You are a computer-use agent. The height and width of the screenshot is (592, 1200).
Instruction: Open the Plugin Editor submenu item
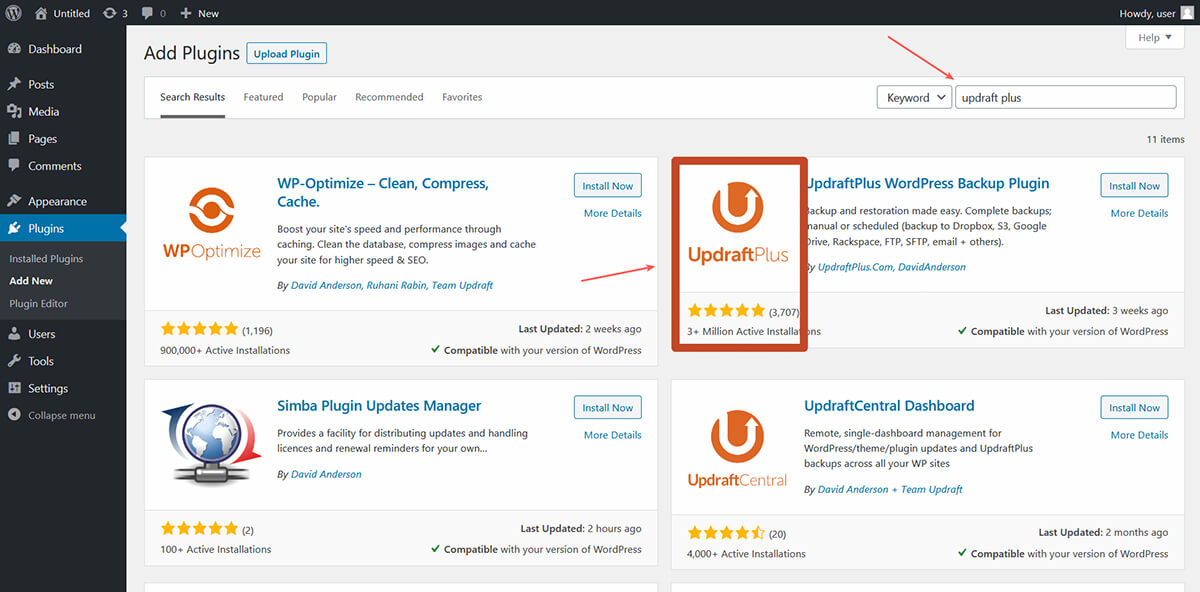(39, 304)
